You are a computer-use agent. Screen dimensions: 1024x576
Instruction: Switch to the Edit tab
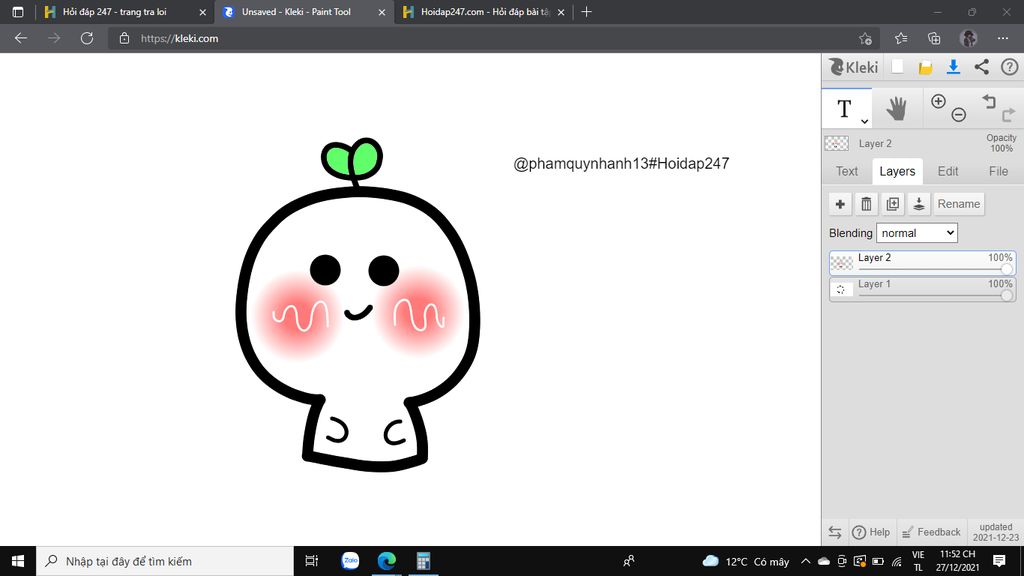[948, 171]
